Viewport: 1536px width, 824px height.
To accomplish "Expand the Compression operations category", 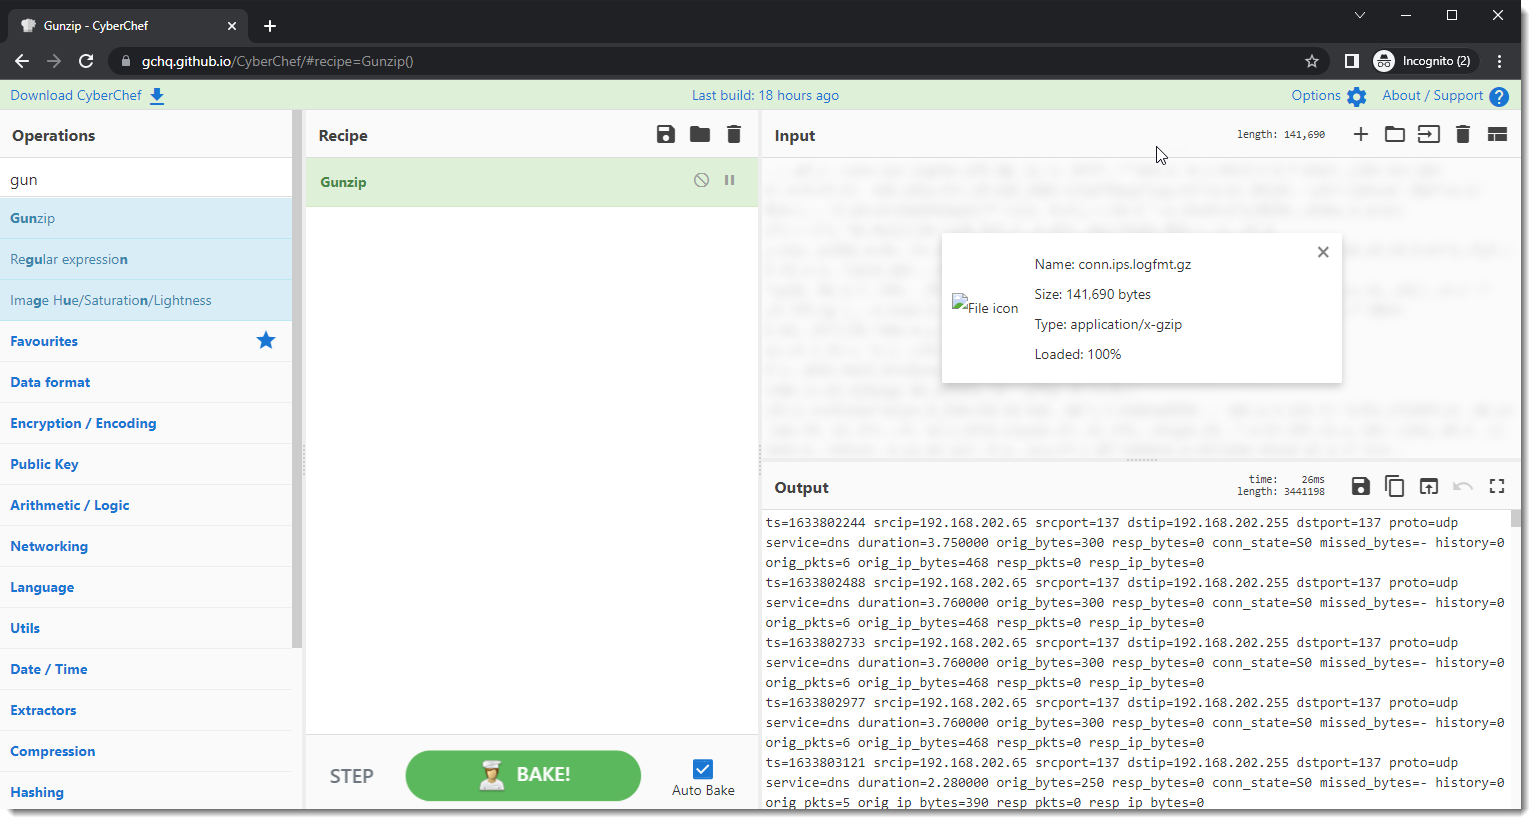I will coord(53,751).
